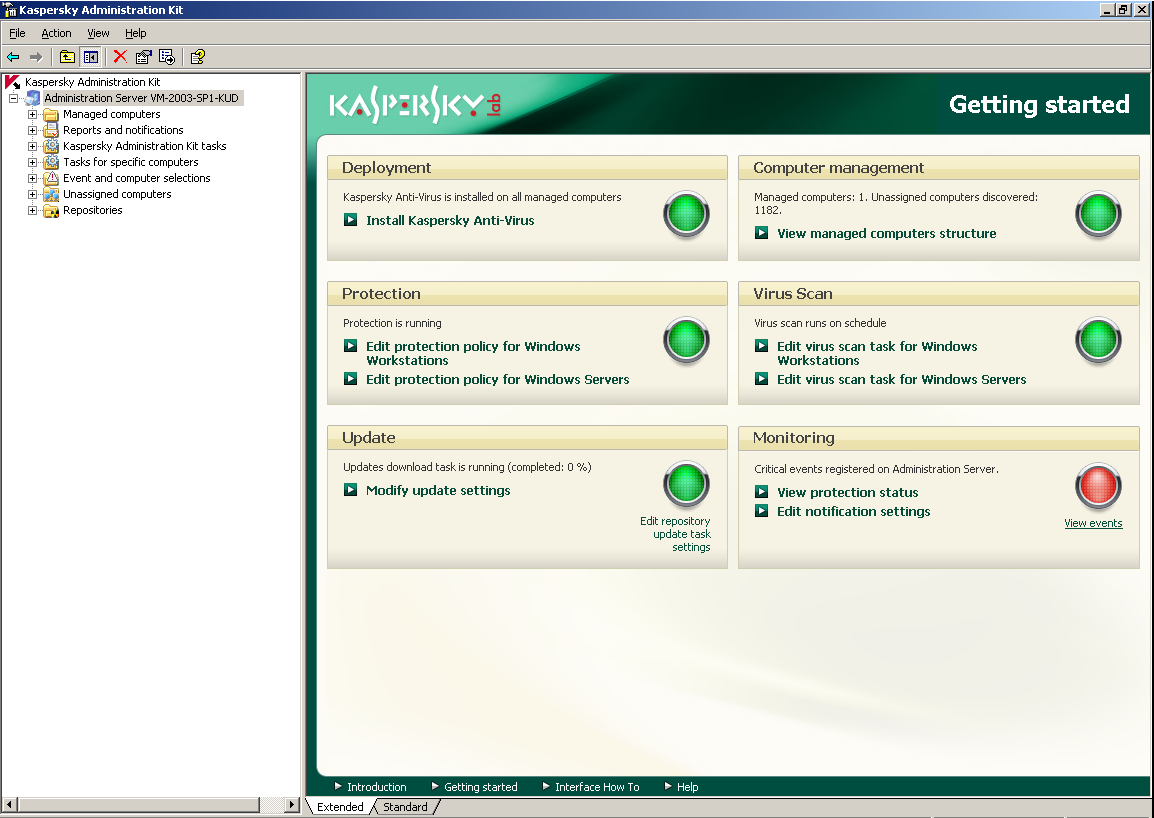Click the arrow icon beside Modify update settings
Viewport: 1154px width, 818px height.
coord(350,490)
